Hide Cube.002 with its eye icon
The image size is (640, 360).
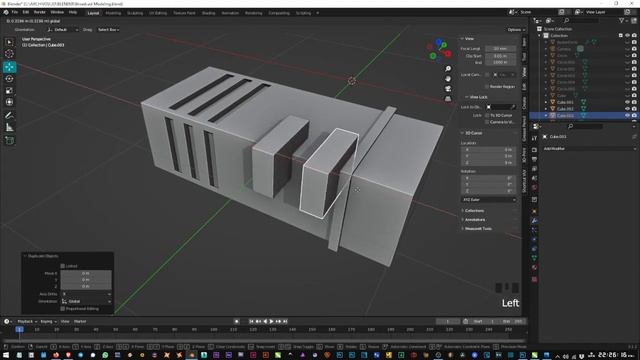click(627, 109)
